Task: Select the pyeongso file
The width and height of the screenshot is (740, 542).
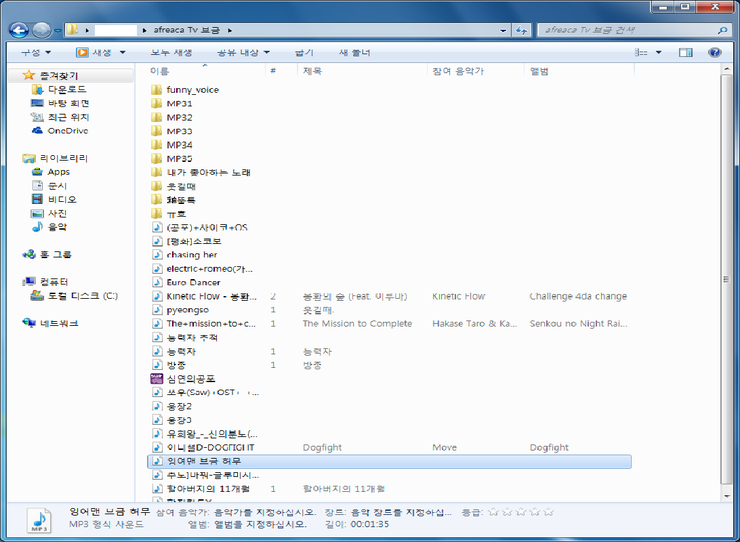Action: point(181,310)
